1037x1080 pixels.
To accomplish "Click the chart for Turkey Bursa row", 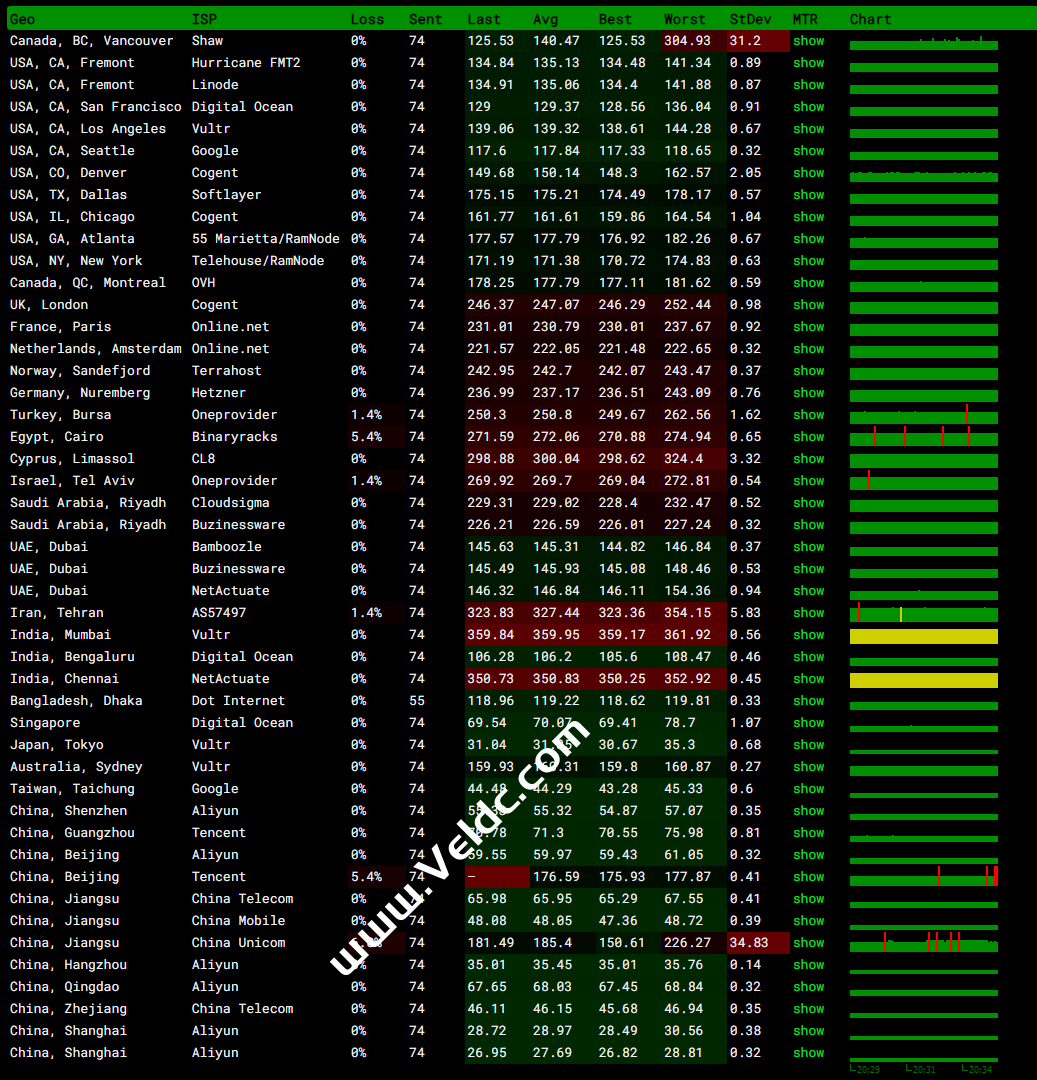I will pos(923,416).
